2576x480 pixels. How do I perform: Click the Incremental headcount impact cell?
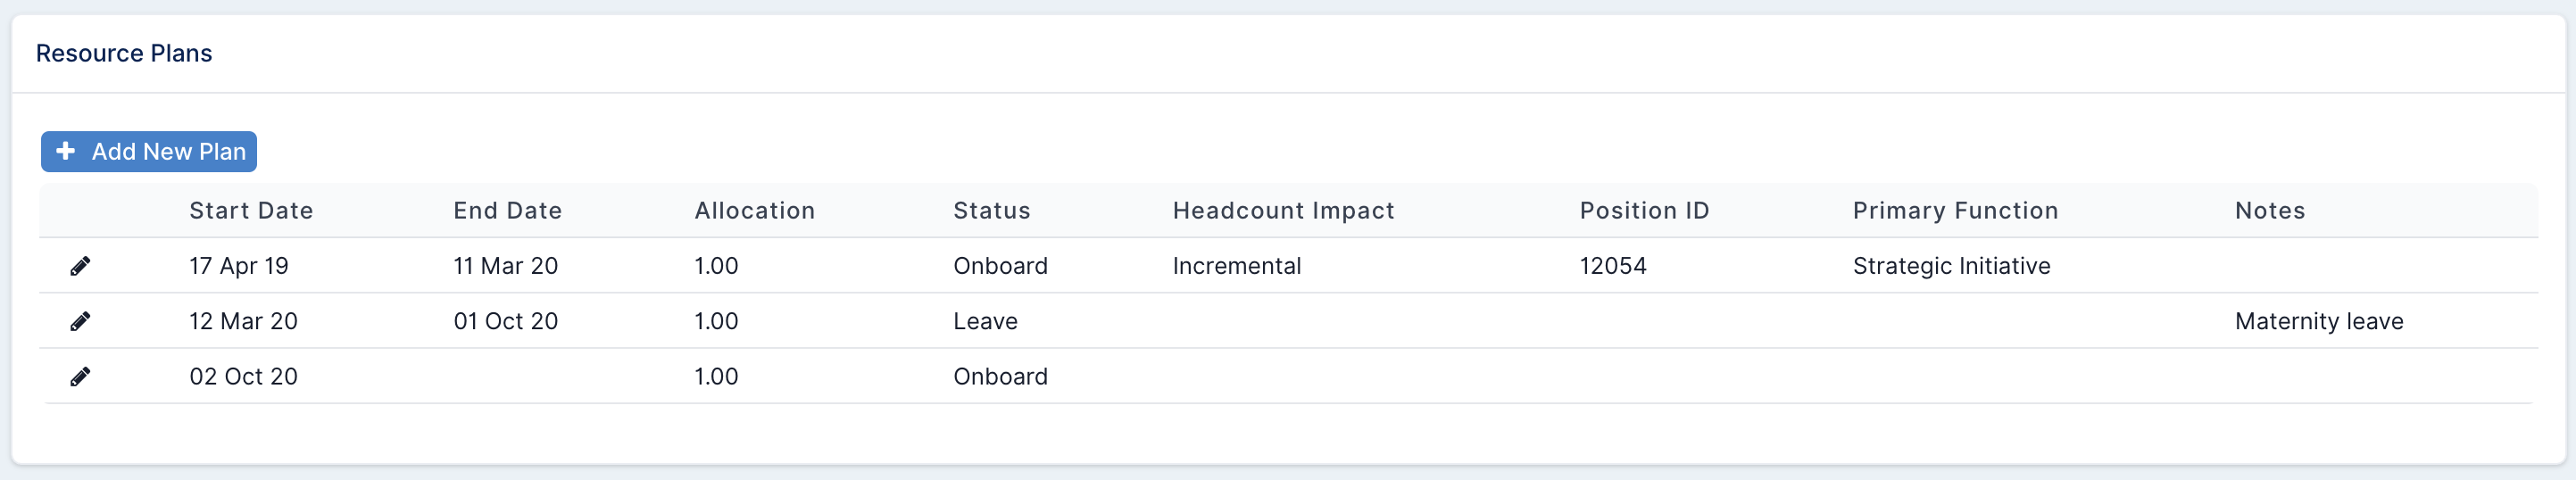[1236, 266]
